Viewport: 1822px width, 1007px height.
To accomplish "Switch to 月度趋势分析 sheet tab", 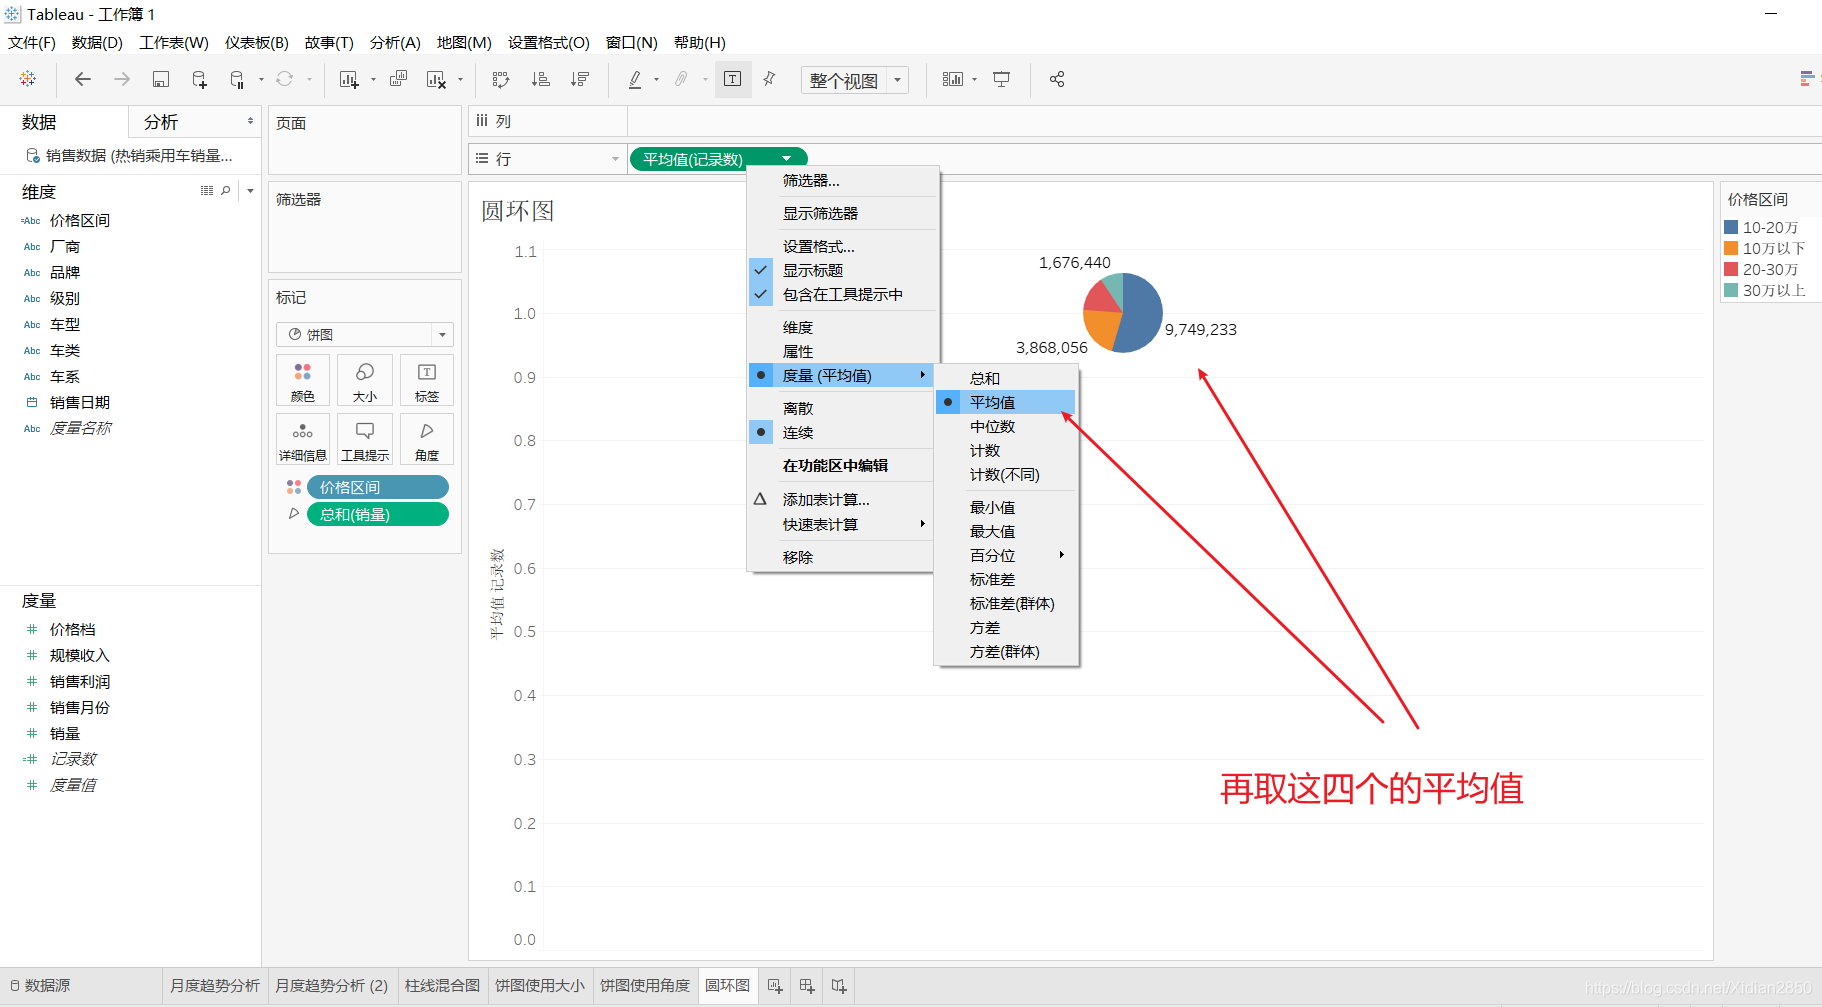I will point(214,986).
